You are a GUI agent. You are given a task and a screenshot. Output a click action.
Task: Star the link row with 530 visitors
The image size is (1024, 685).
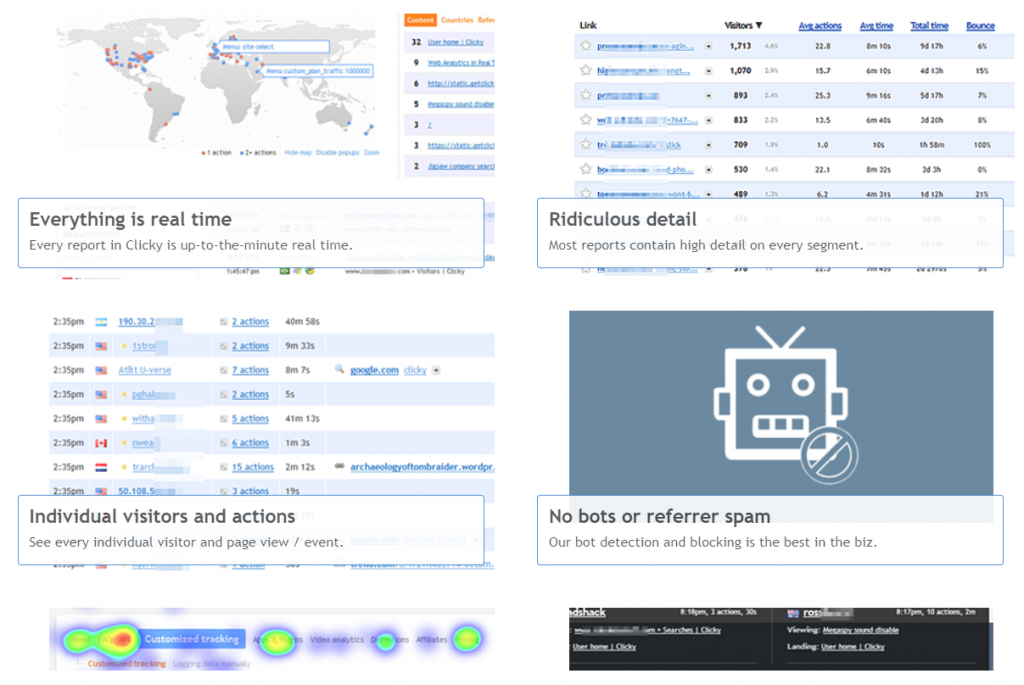[x=586, y=169]
